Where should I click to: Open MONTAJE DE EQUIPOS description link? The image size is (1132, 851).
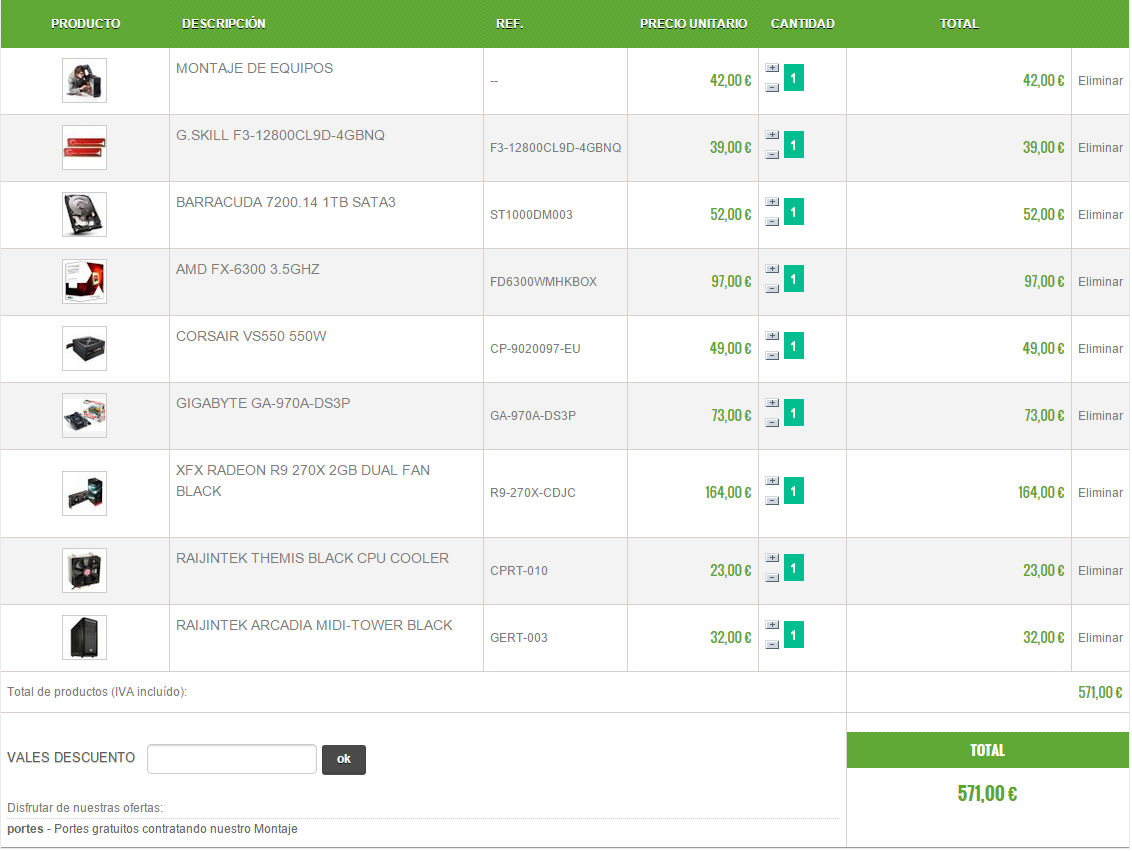(x=255, y=69)
